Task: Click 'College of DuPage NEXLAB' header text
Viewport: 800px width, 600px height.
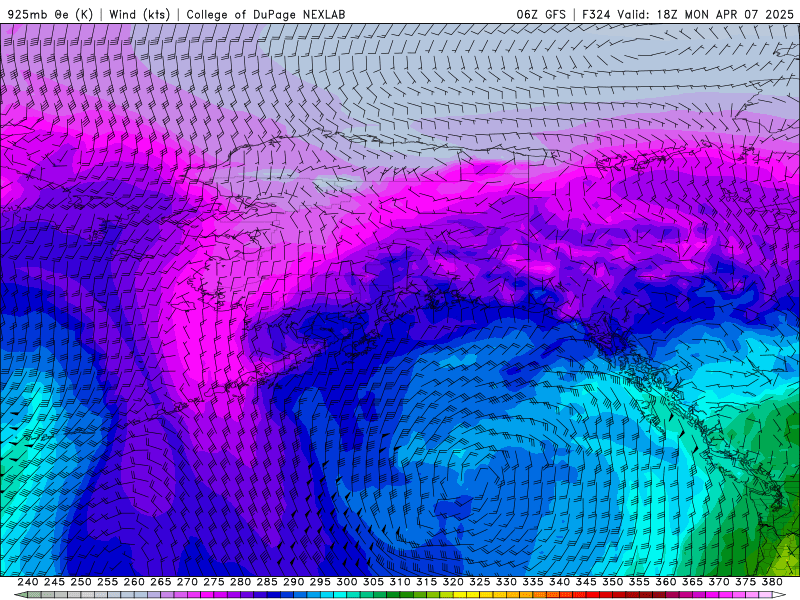Action: [266, 14]
